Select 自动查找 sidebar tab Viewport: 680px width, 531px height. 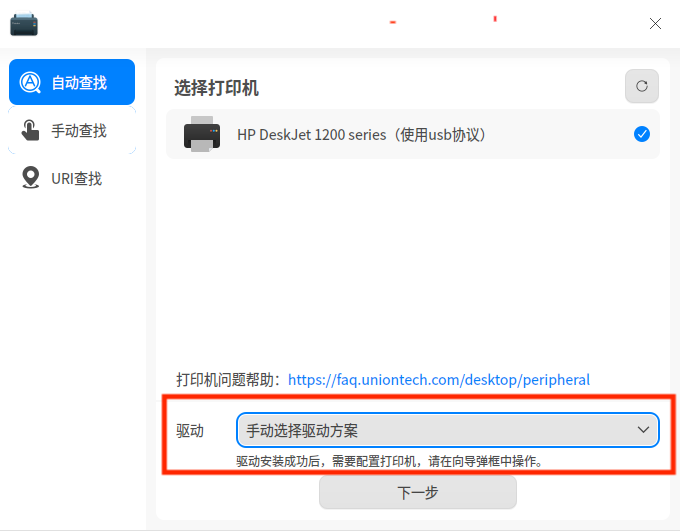(x=72, y=82)
